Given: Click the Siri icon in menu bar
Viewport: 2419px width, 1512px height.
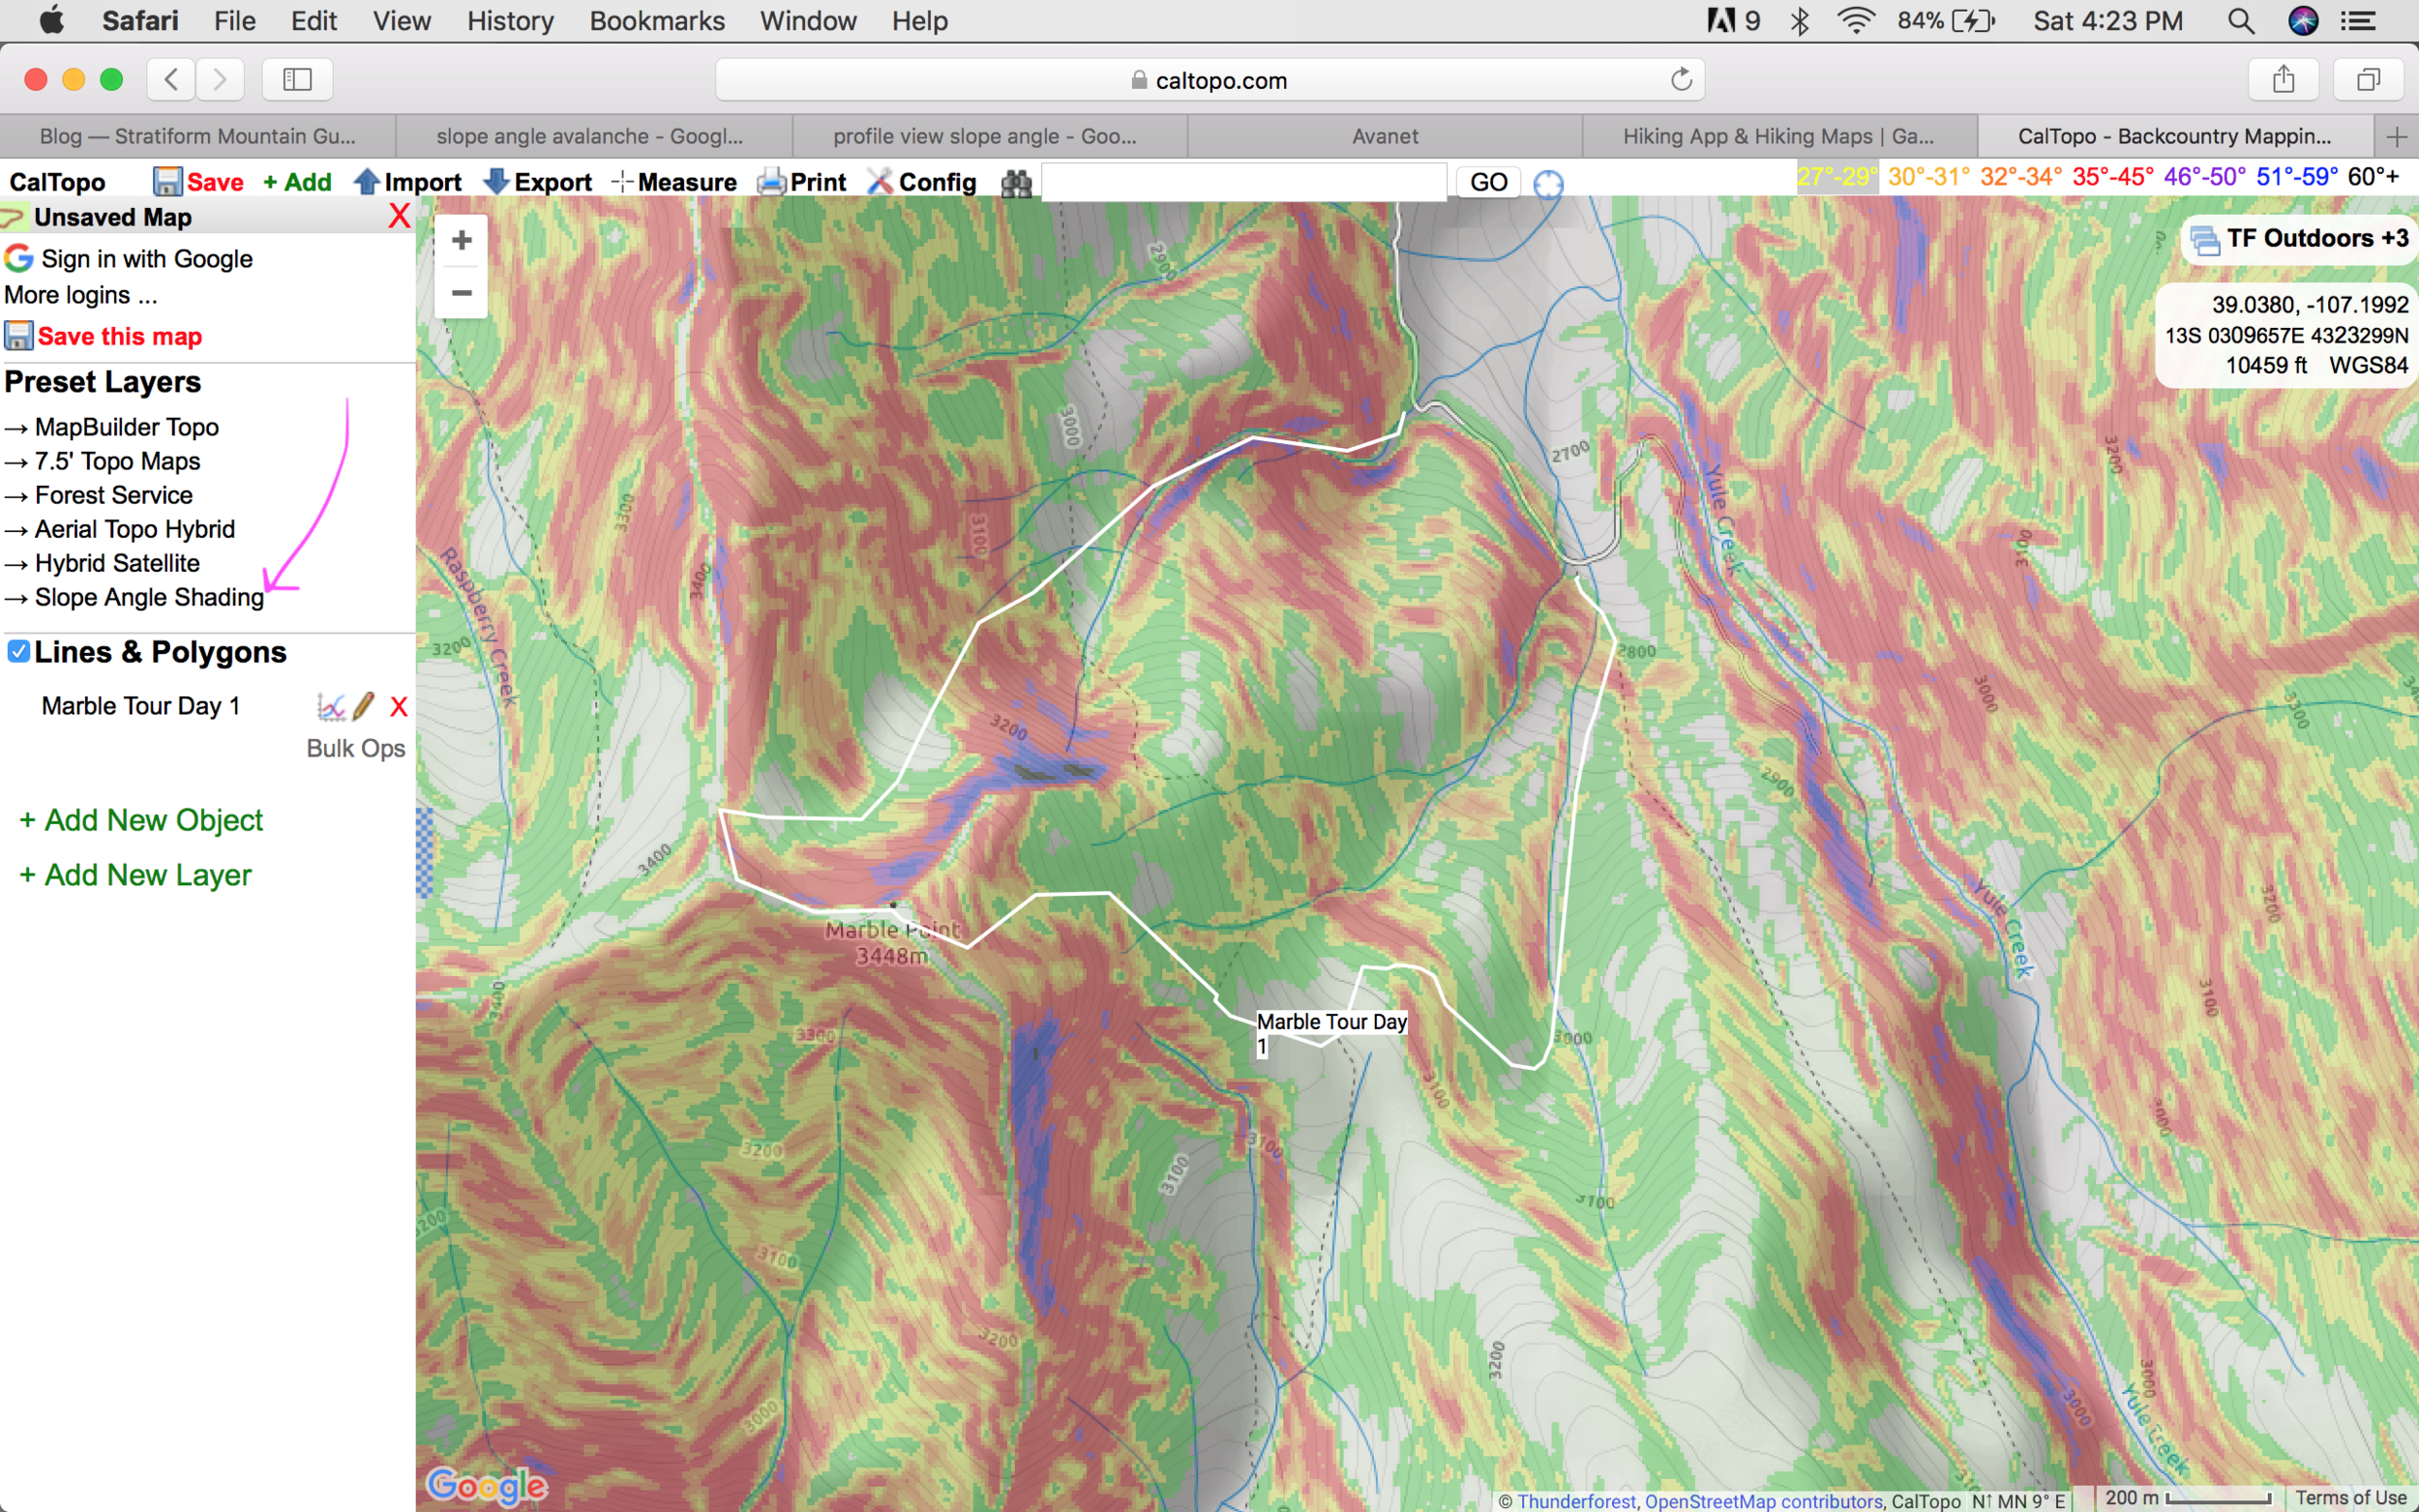Looking at the screenshot, I should pos(2303,21).
